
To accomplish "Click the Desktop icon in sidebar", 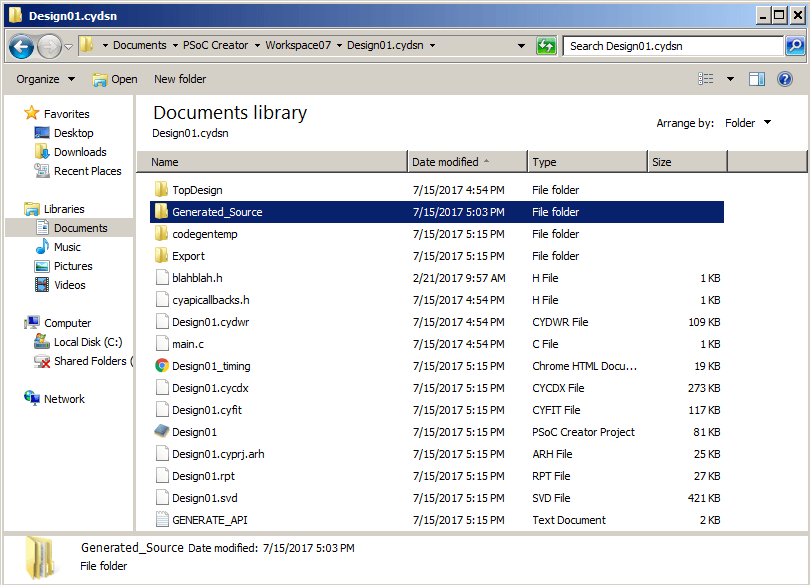I will (x=42, y=133).
